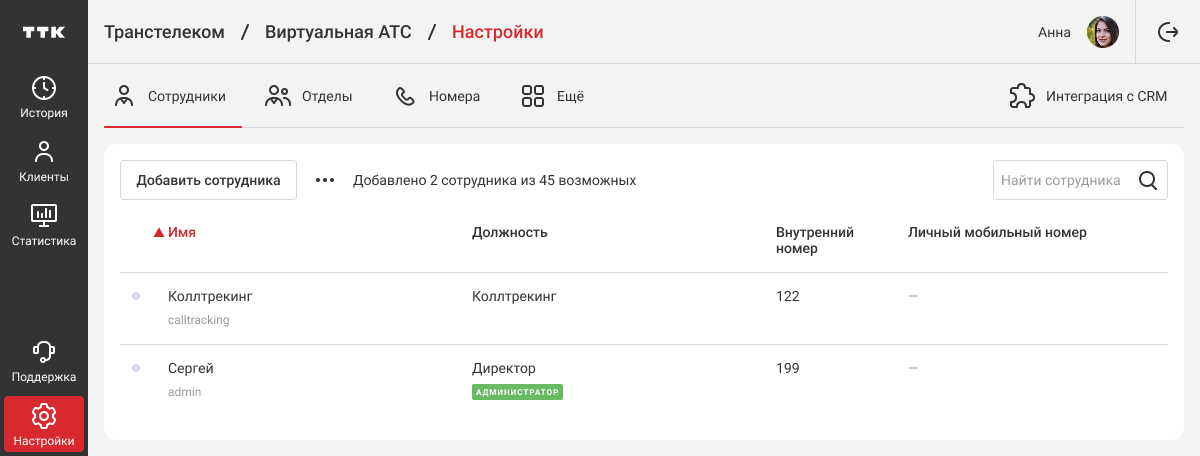Select the Сотрудники tab
The width and height of the screenshot is (1200, 456).
pos(171,97)
